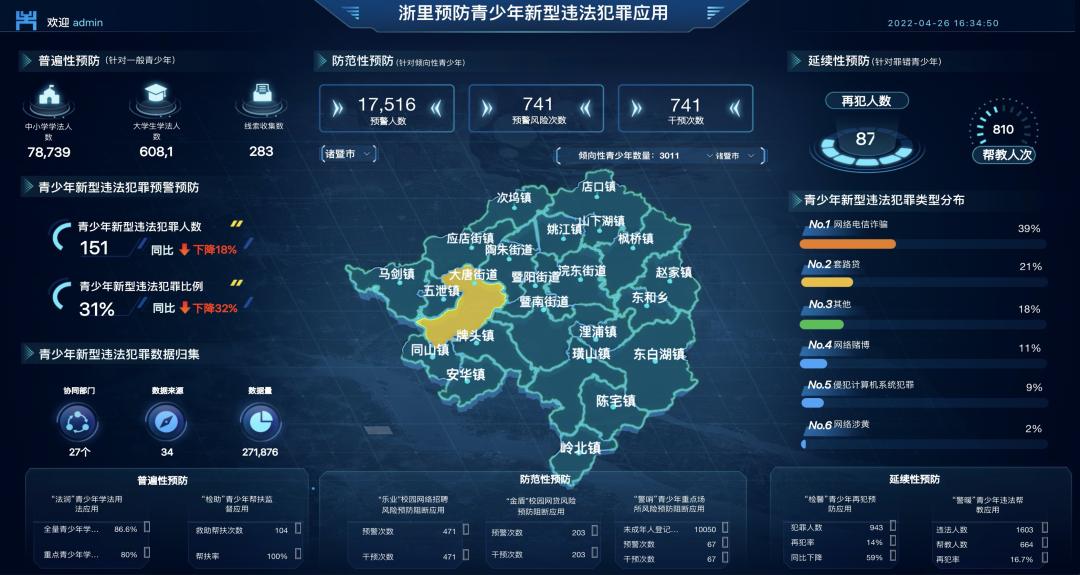Select 安华镇 on the map
Image resolution: width=1080 pixels, height=575 pixels.
pos(466,375)
